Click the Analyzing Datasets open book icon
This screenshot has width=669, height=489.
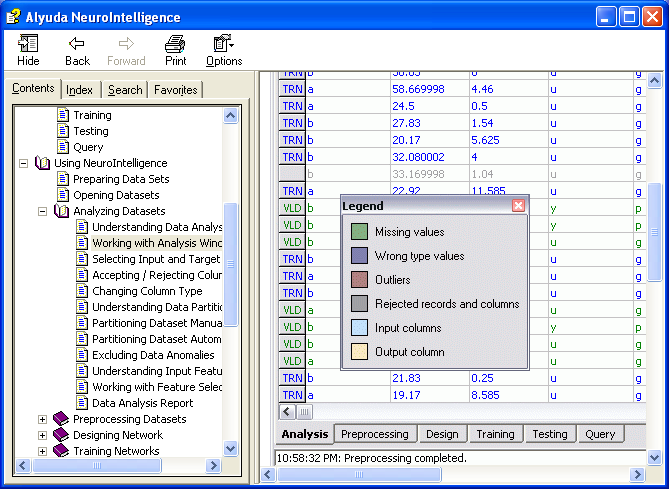pos(61,211)
